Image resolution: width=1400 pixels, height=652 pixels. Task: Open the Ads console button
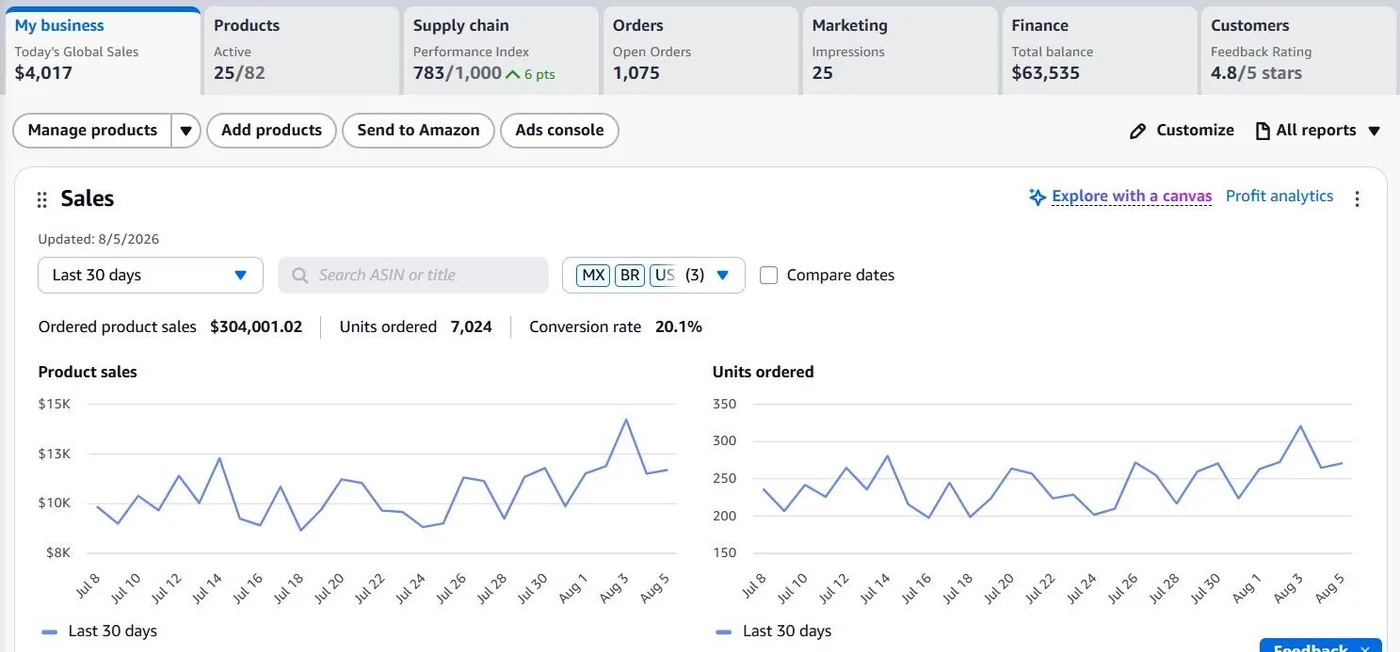pos(559,131)
